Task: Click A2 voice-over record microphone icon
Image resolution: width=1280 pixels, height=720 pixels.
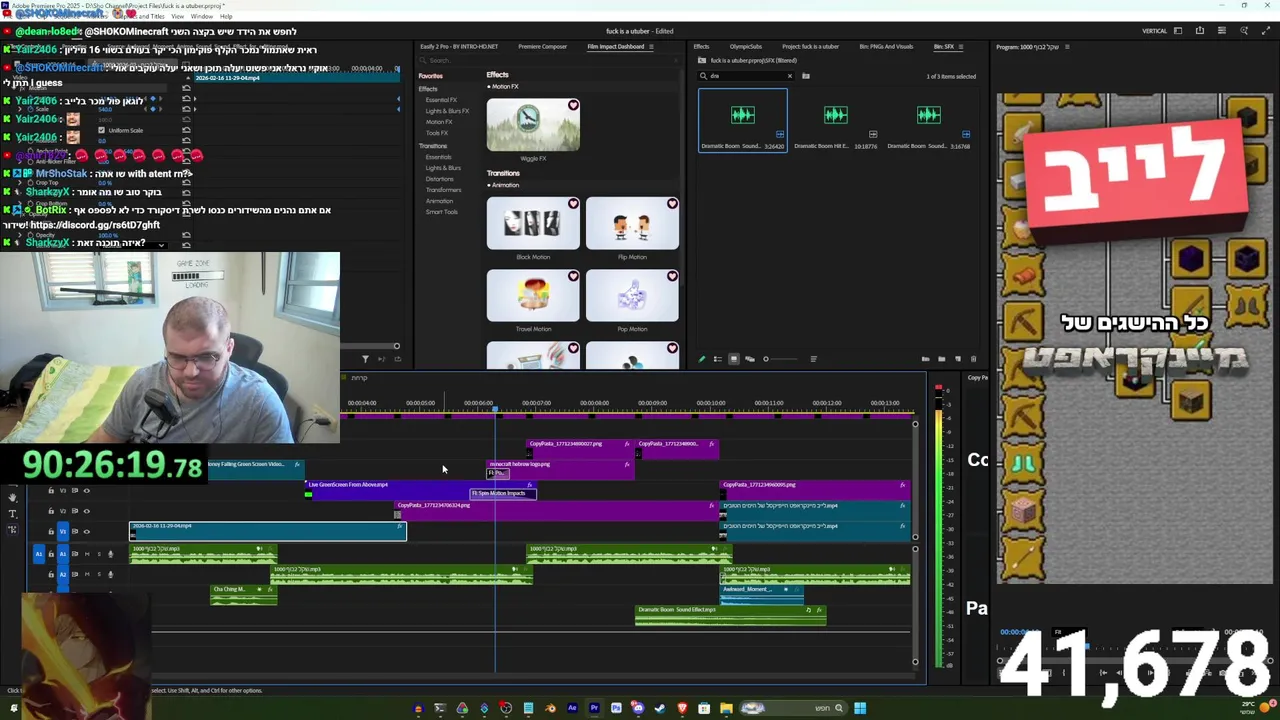Action: click(110, 574)
